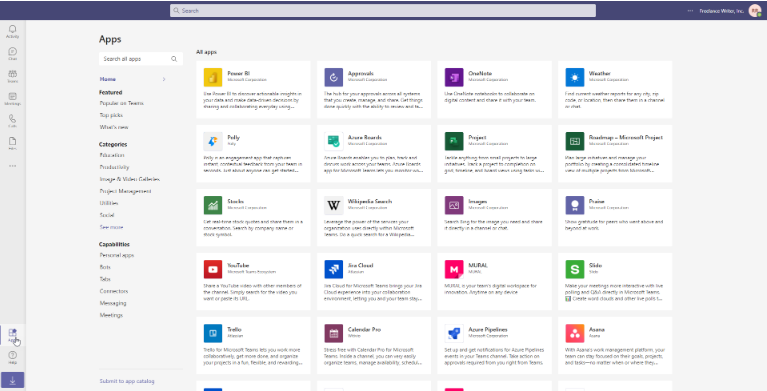
Task: Expand categories with See more
Action: (112, 227)
